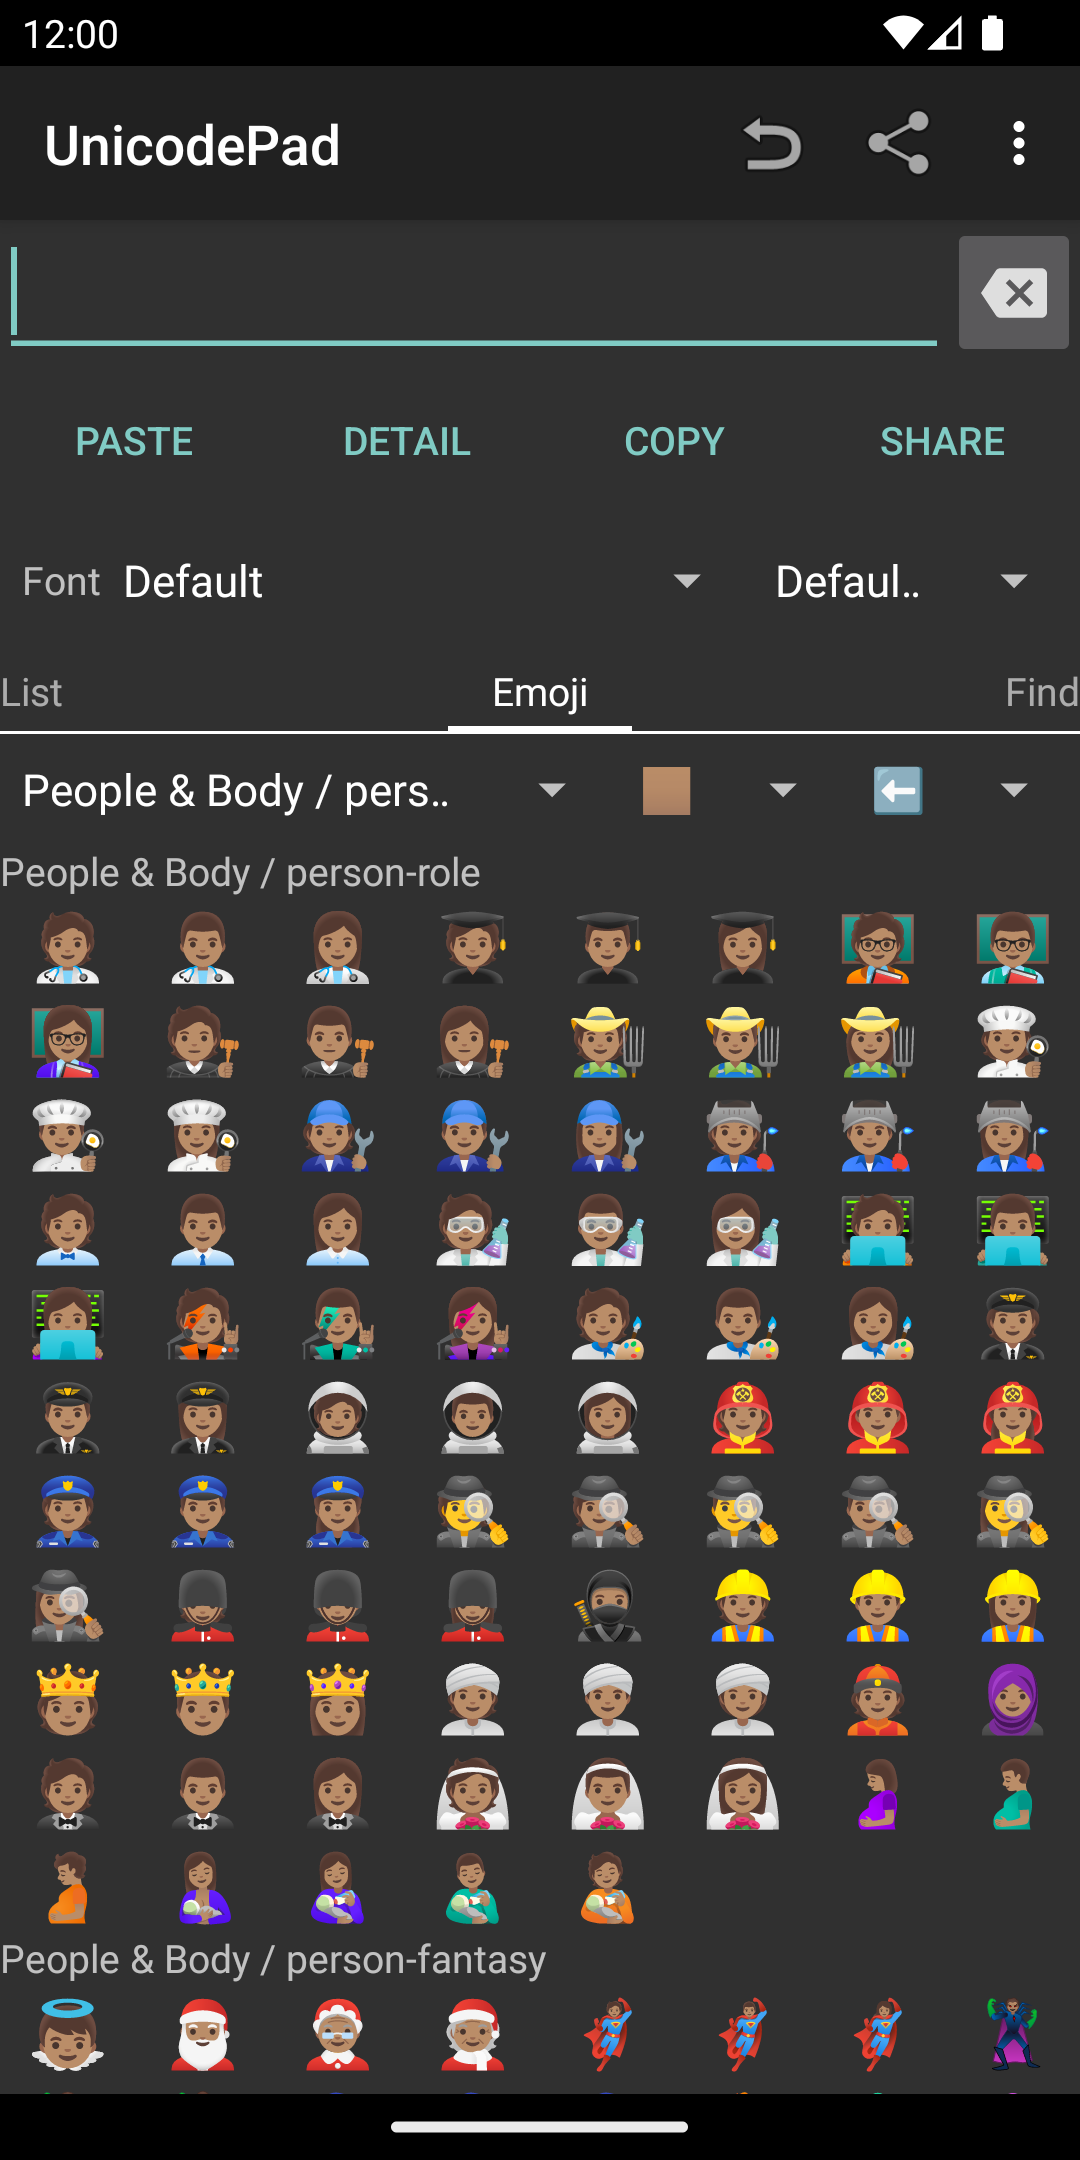1080x2160 pixels.
Task: Insert the ninja emoji
Action: [607, 1606]
